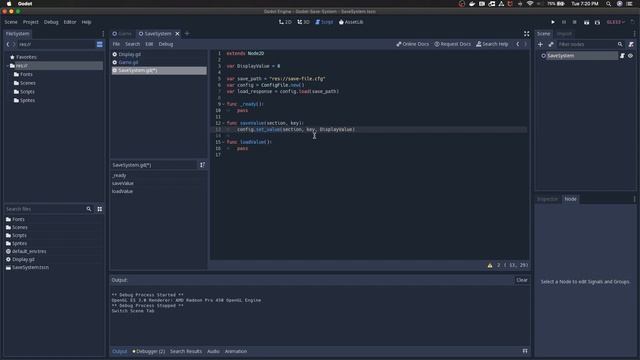Open Search Results bottom panel

pos(186,351)
